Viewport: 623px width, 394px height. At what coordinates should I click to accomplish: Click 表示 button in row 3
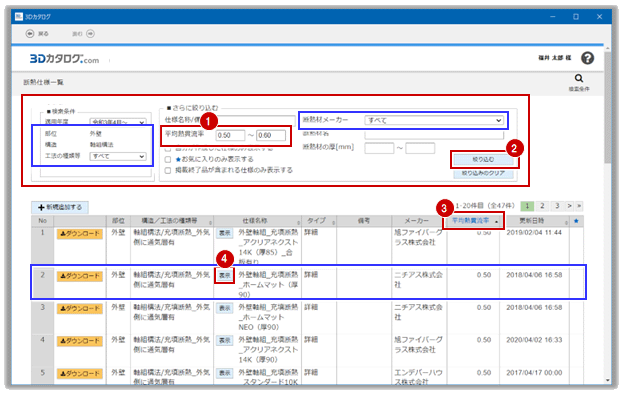[225, 308]
